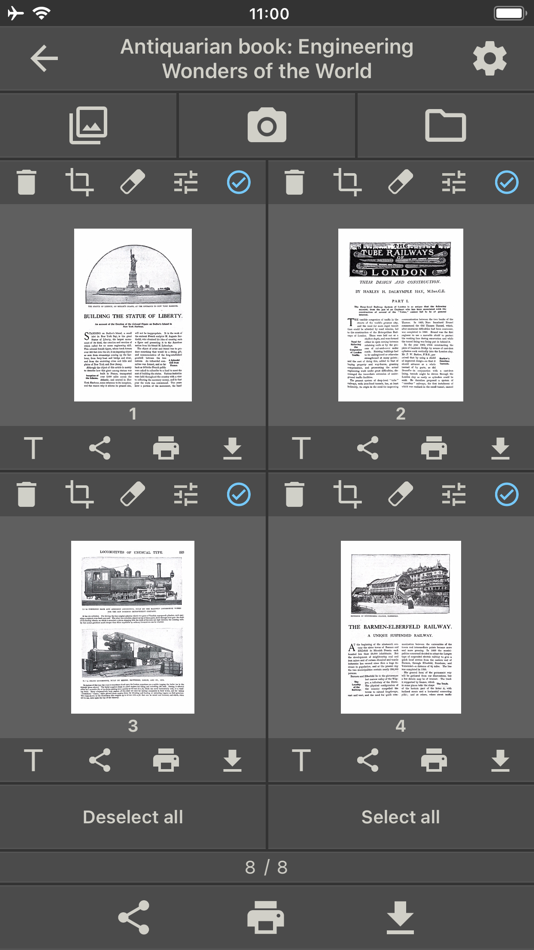534x950 pixels.
Task: Go back with the arrow icon
Action: 44,59
